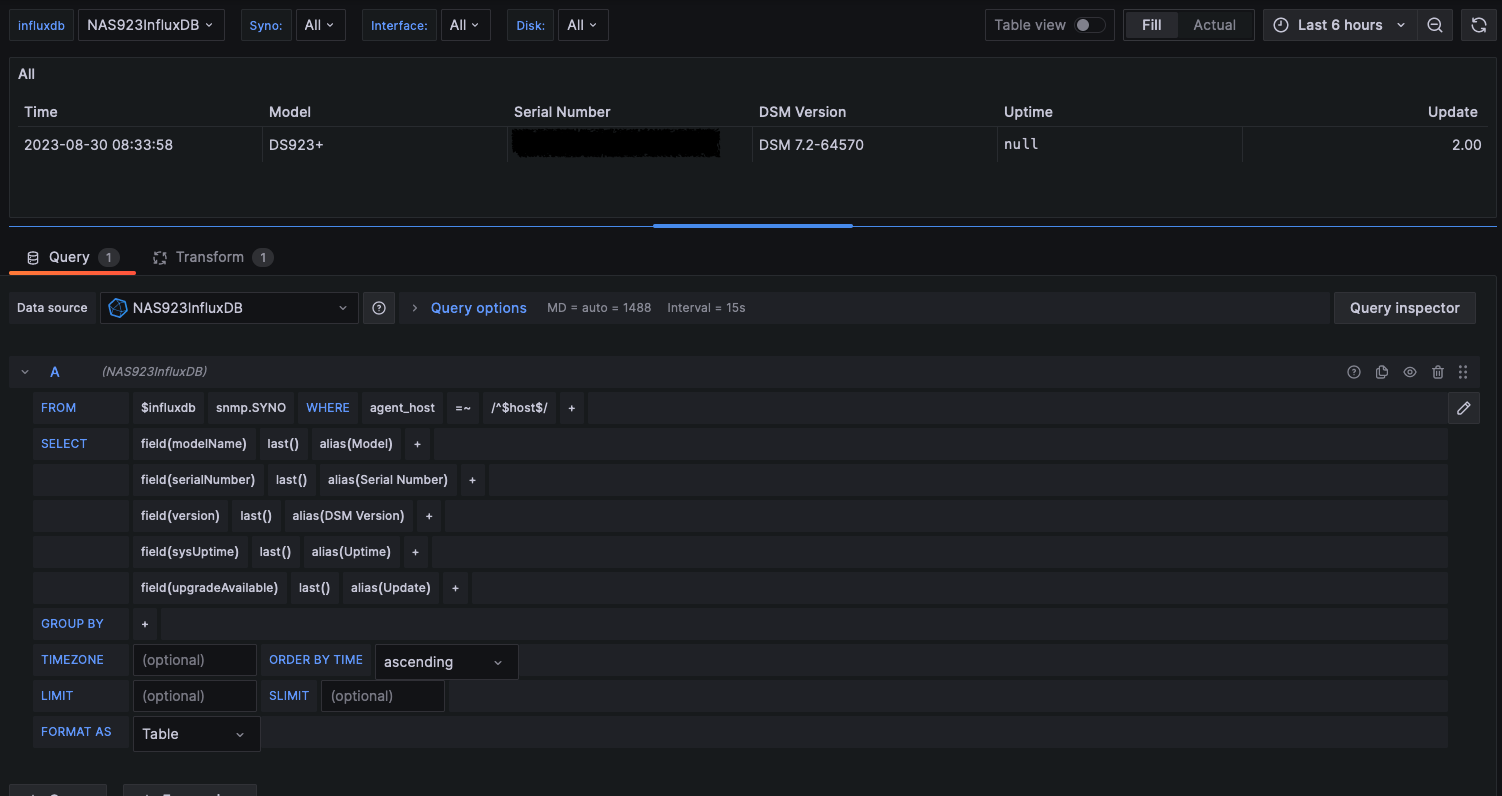Viewport: 1502px width, 796px height.
Task: Grab the drag handle for query A
Action: coord(1463,372)
